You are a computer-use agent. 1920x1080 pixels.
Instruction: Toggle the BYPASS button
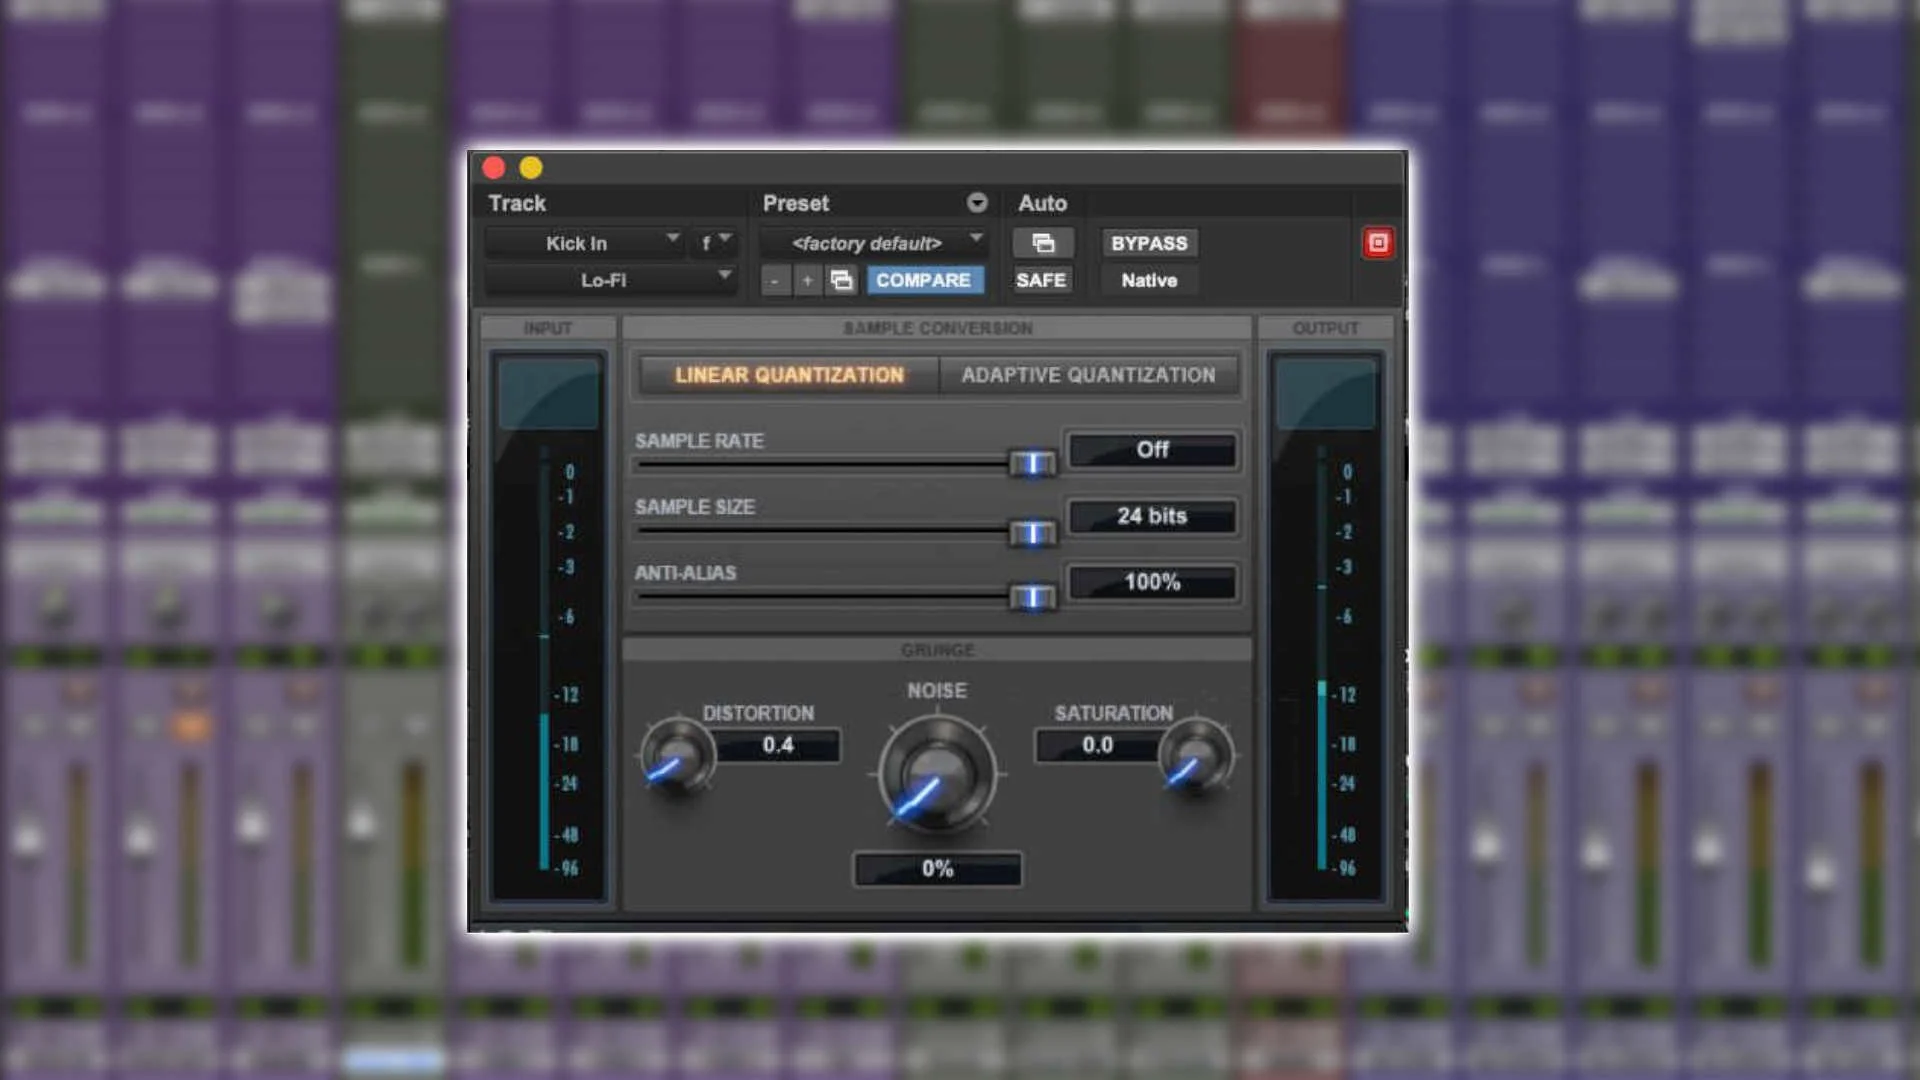point(1149,243)
